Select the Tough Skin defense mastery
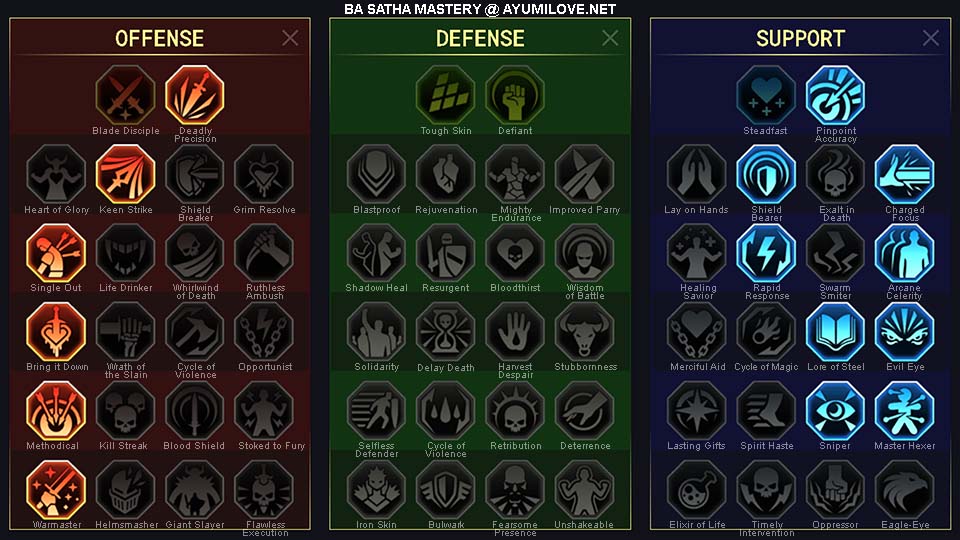The image size is (960, 540). (x=446, y=96)
